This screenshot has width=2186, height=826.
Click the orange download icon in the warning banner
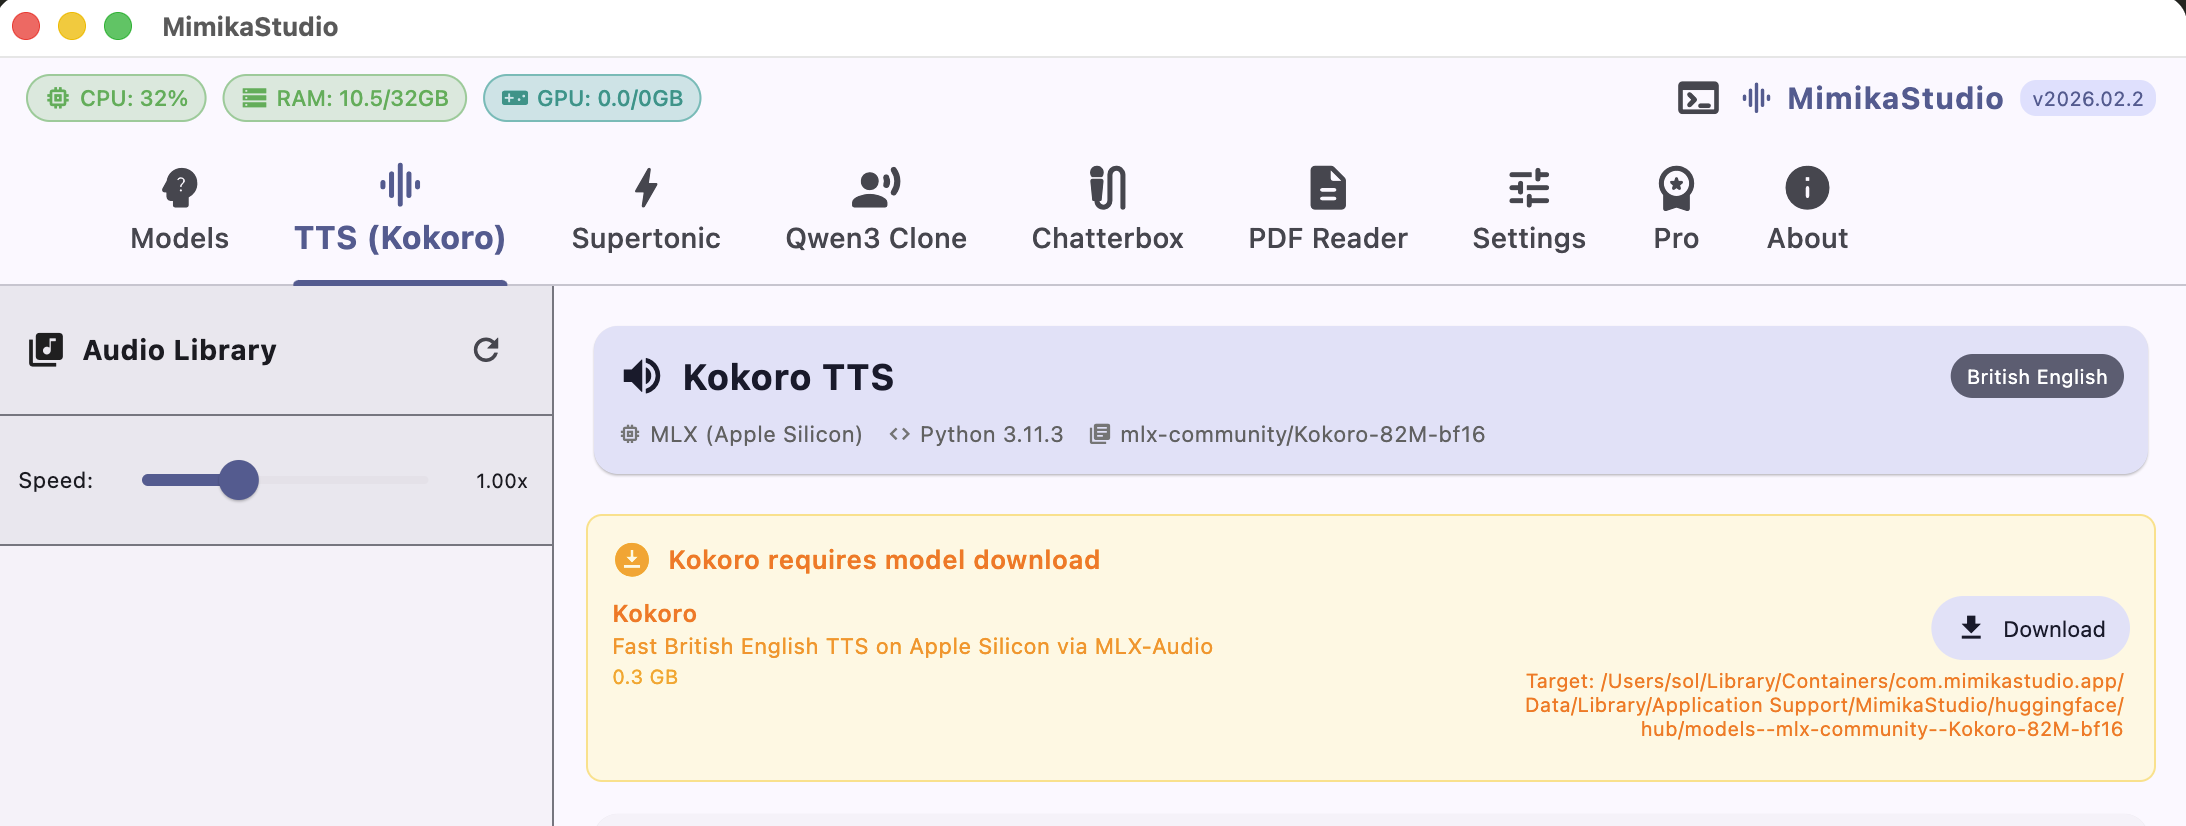pyautogui.click(x=631, y=560)
